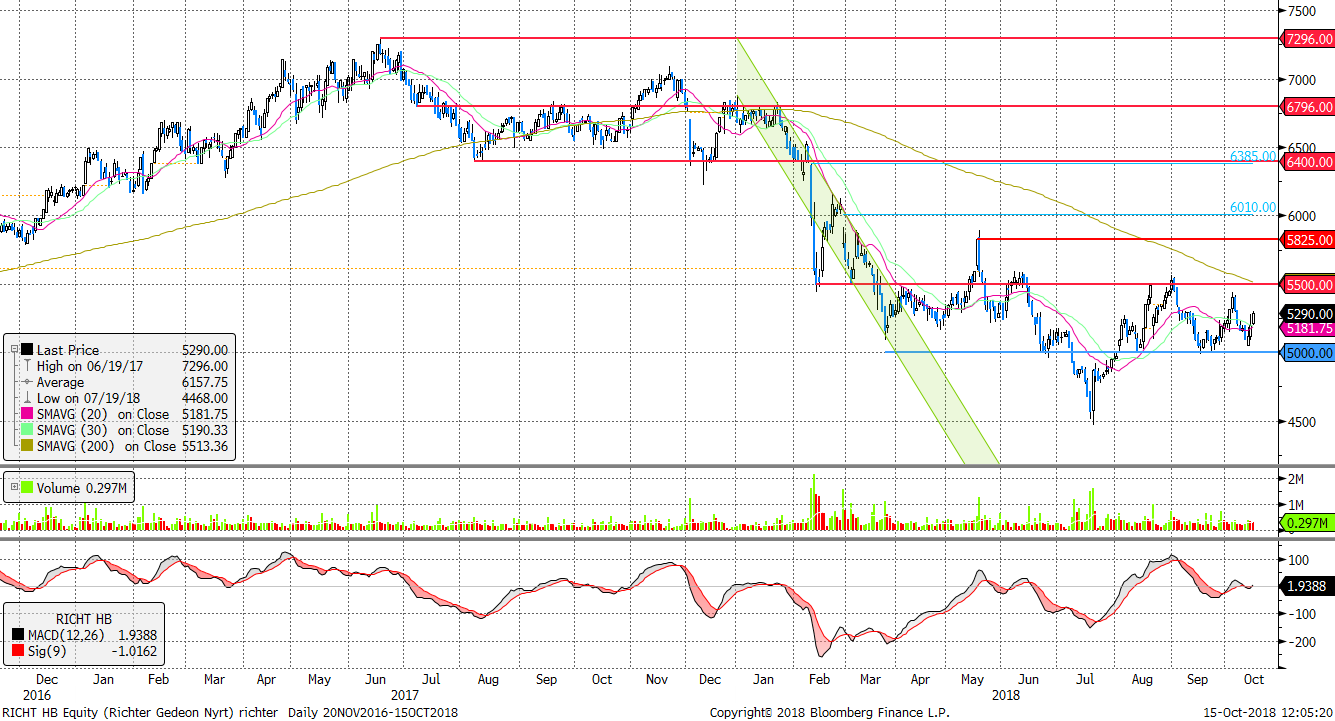Click "SMAVG (200) on Close" legend text
1335x721 pixels.
point(106,446)
